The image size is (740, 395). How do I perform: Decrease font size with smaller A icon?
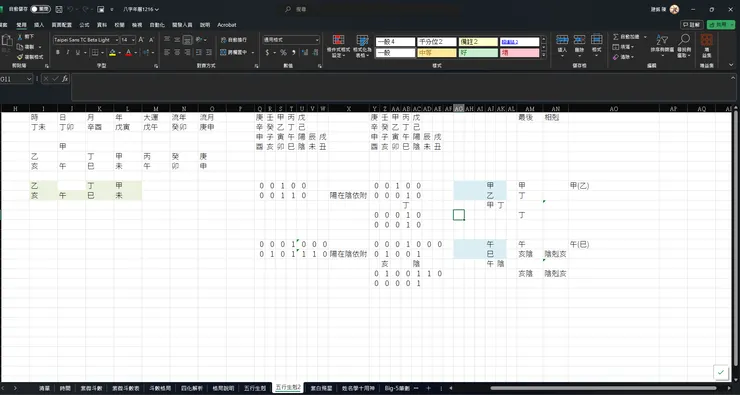[151, 40]
